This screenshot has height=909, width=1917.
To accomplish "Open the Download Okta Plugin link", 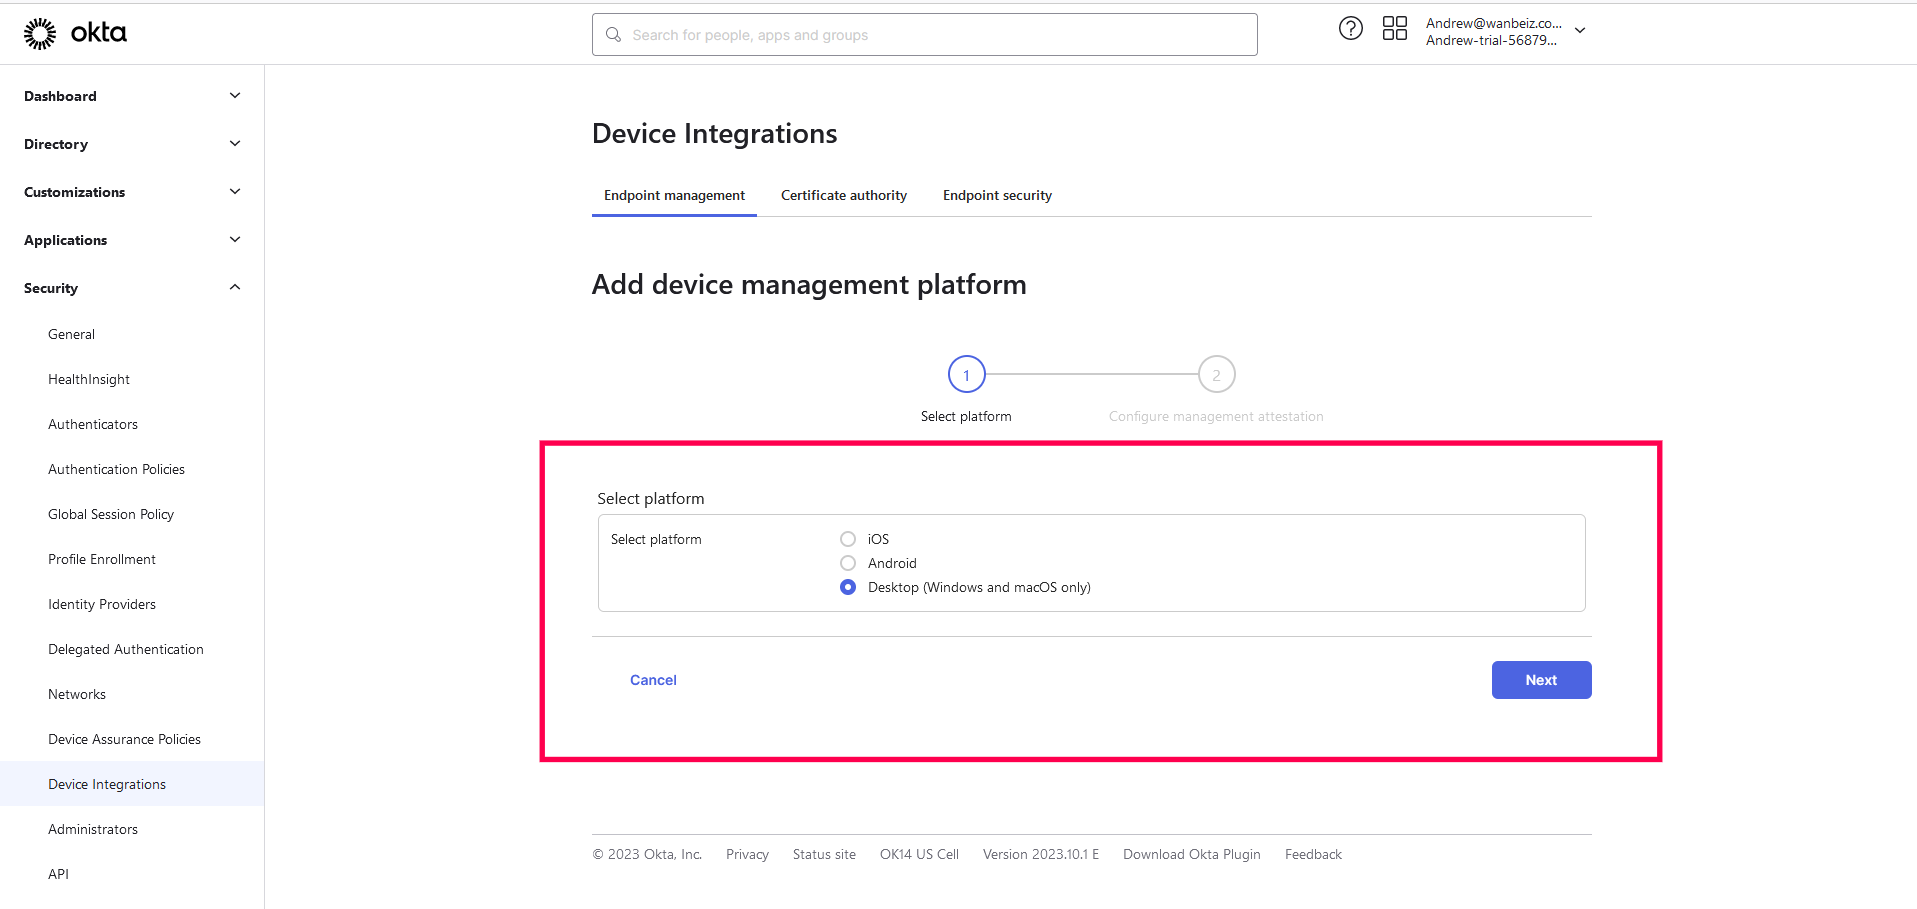I will tap(1191, 854).
